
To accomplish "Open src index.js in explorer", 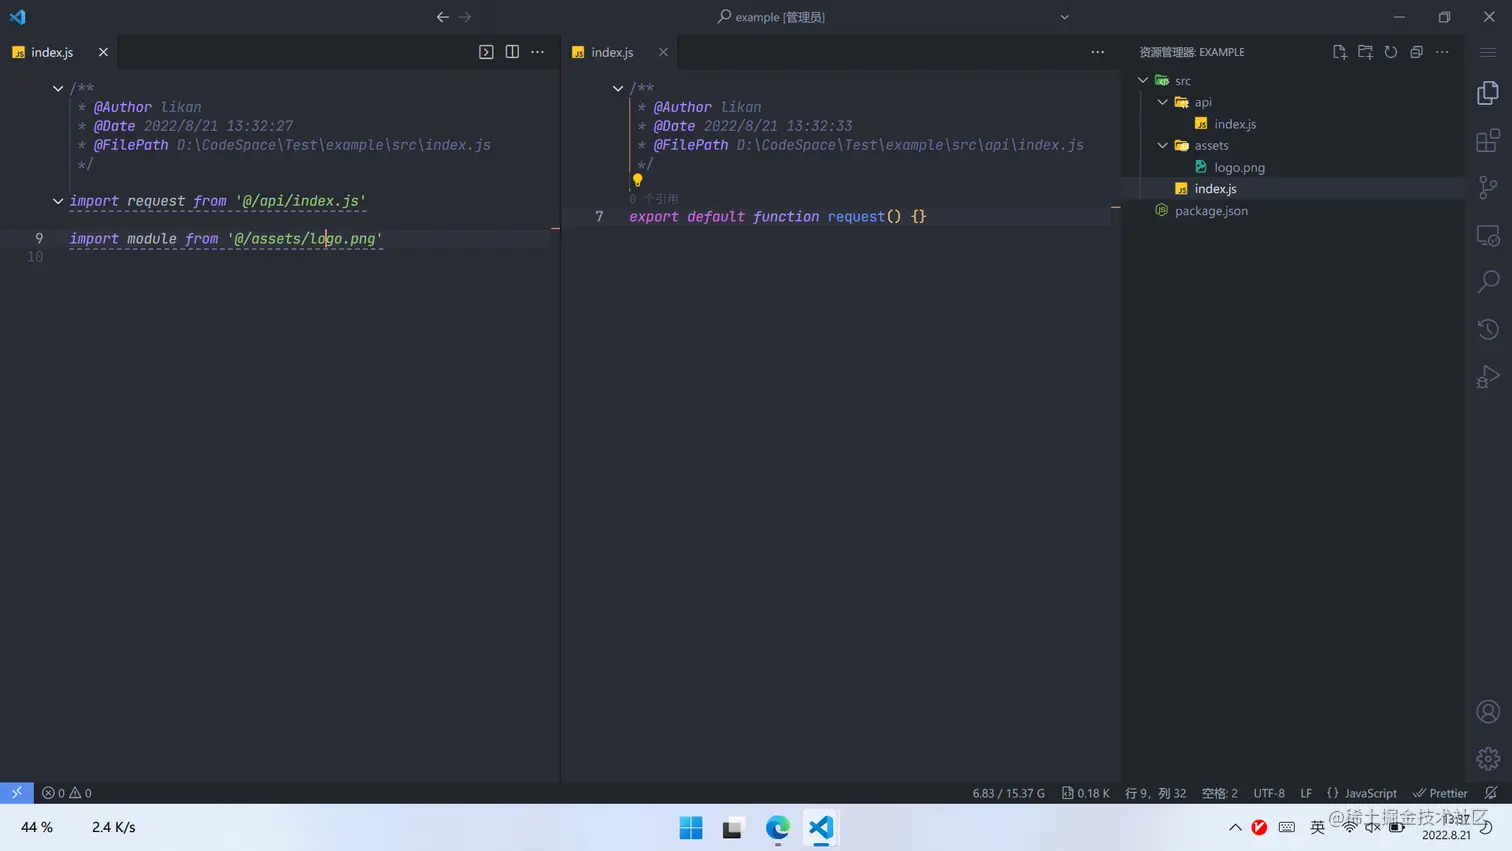I will click(x=1215, y=188).
